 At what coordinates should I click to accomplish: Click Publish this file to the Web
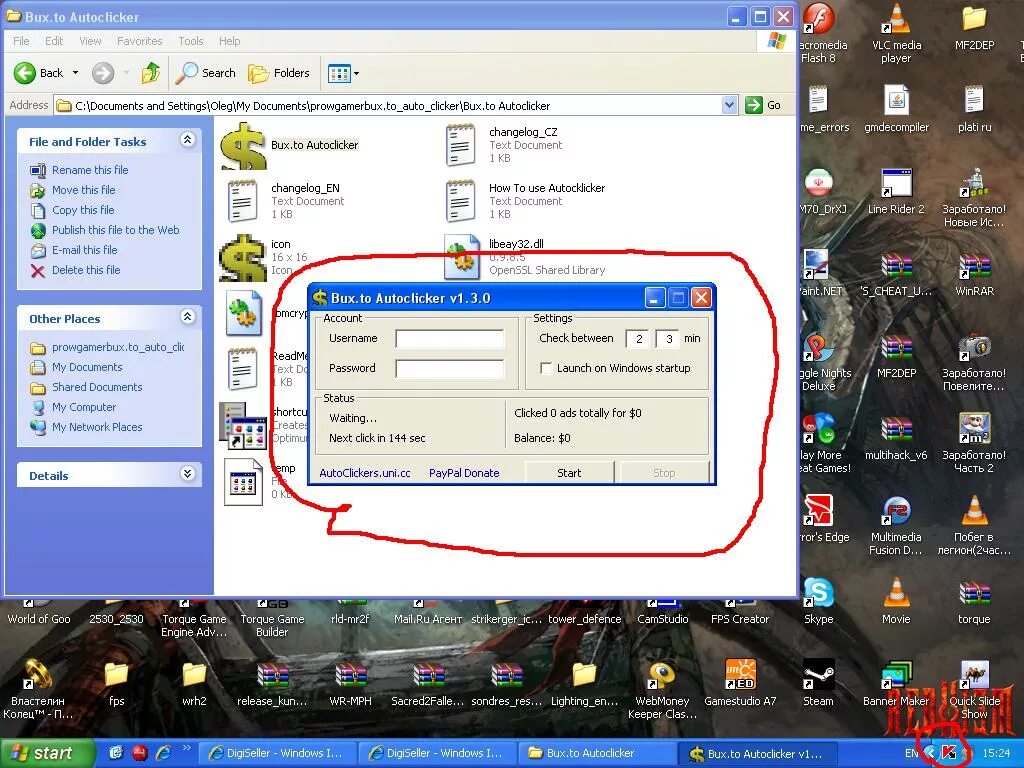click(116, 230)
